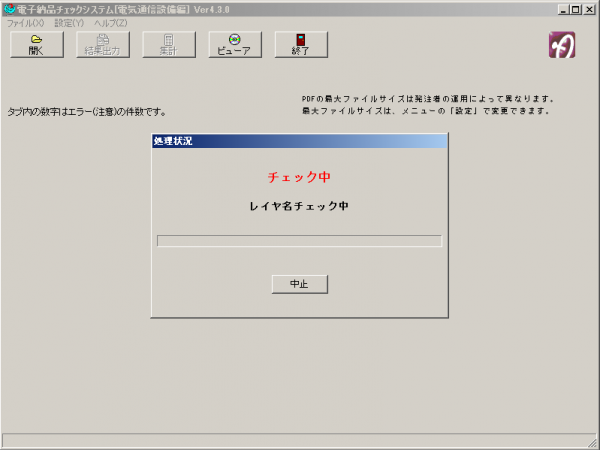Open the ヘルプ(Z) menu

tap(110, 22)
